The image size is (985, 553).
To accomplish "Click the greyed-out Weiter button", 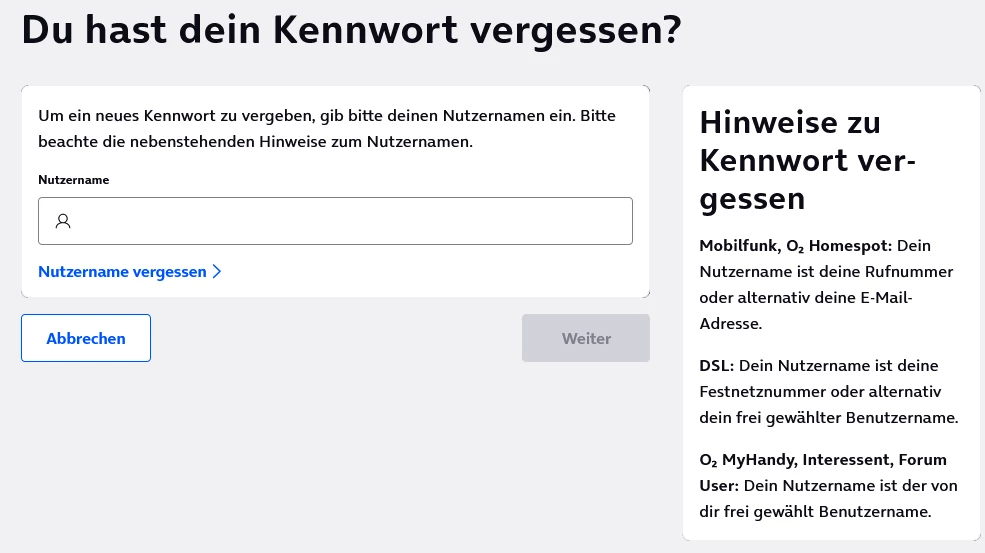I will tap(586, 338).
